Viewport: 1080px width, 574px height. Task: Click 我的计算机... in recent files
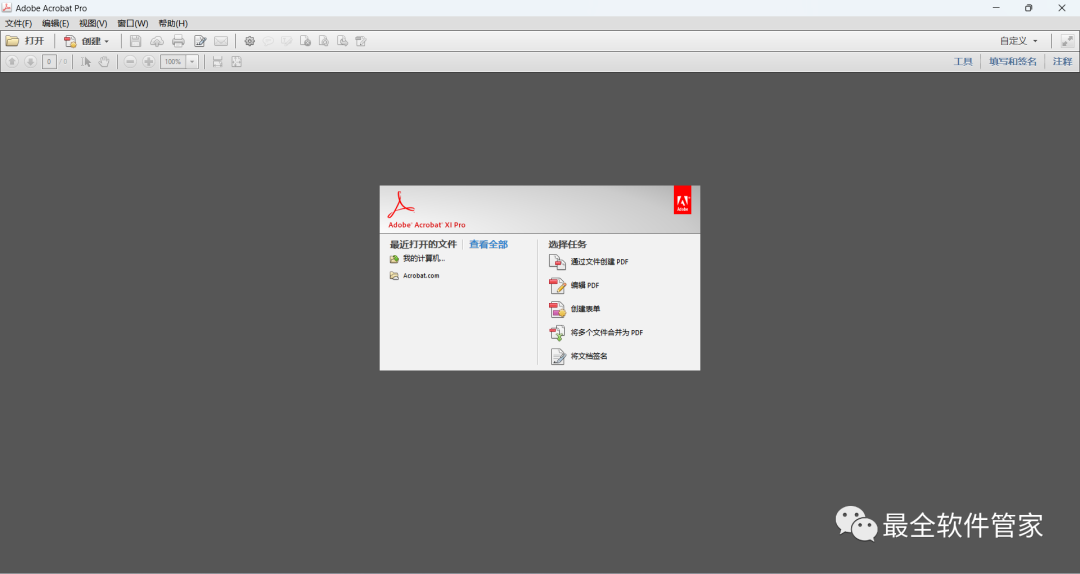[417, 259]
